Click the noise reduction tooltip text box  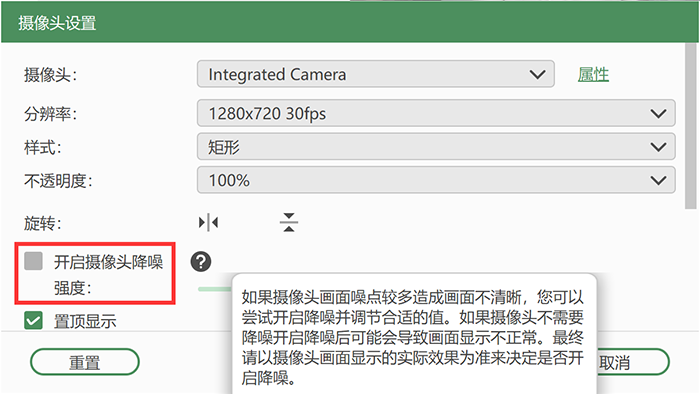414,334
